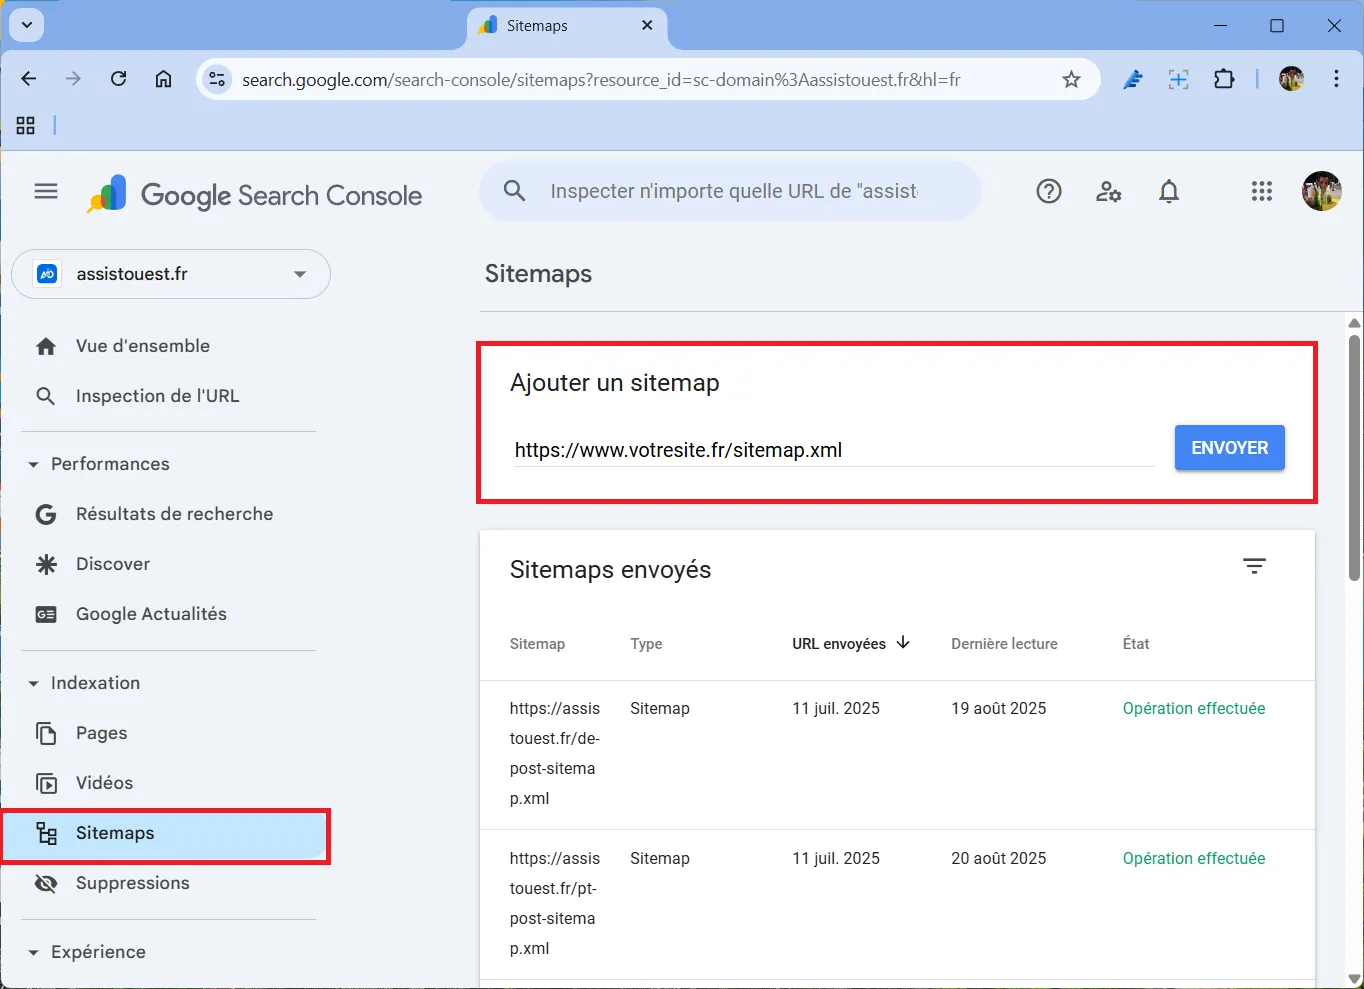This screenshot has height=989, width=1364.
Task: Open the browser tab search dropdown
Action: pyautogui.click(x=26, y=25)
